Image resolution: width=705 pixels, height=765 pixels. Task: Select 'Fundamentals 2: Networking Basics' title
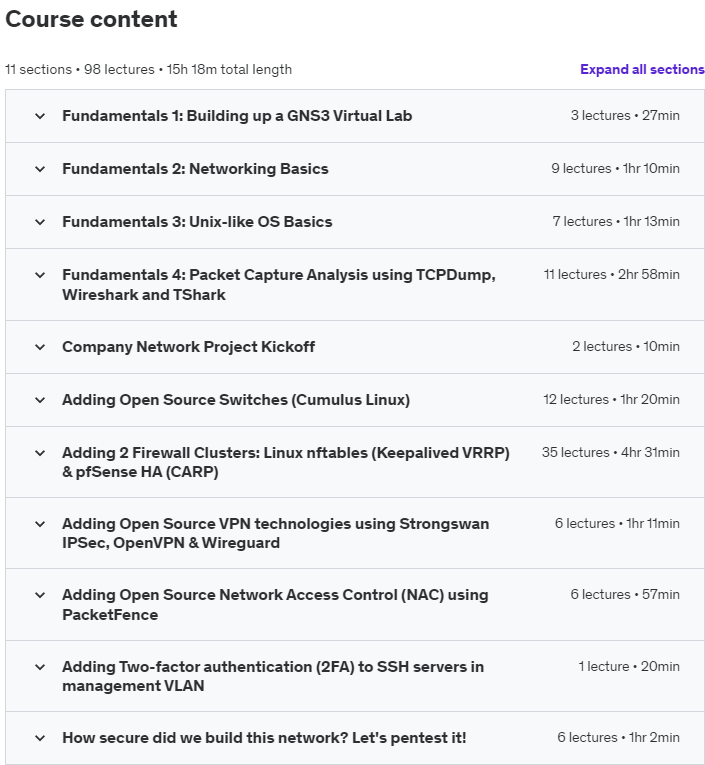click(195, 168)
